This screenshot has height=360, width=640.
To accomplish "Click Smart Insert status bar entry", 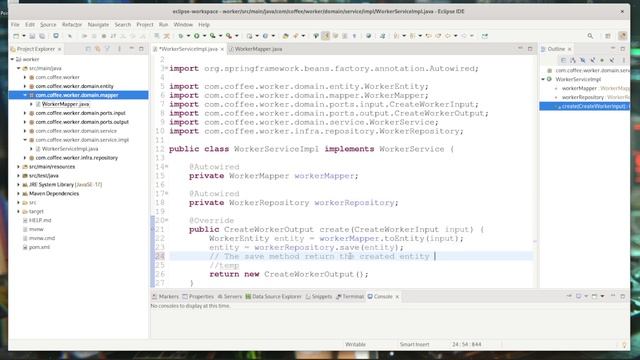I will (x=415, y=344).
